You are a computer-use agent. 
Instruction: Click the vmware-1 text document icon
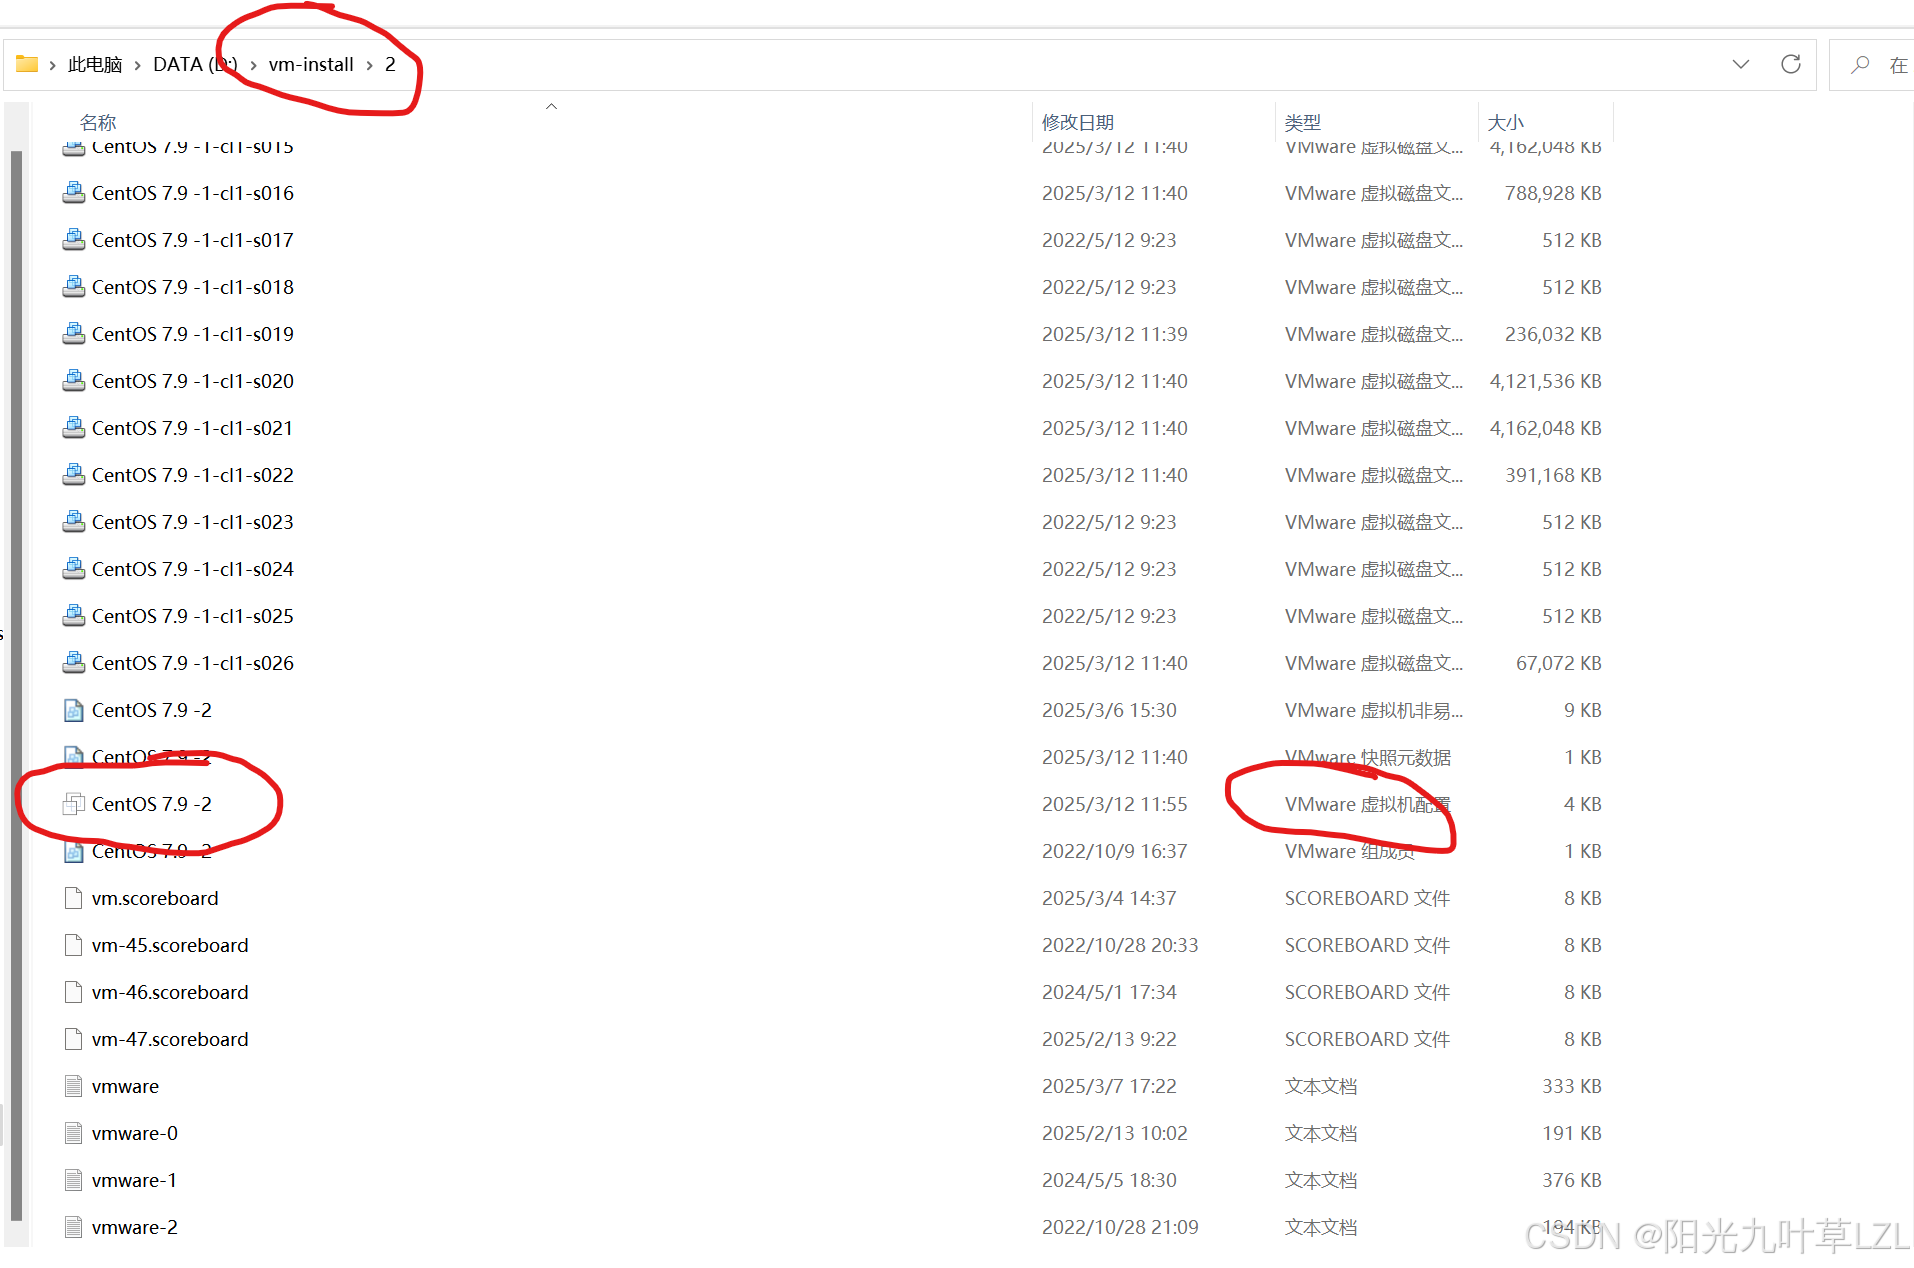tap(73, 1180)
